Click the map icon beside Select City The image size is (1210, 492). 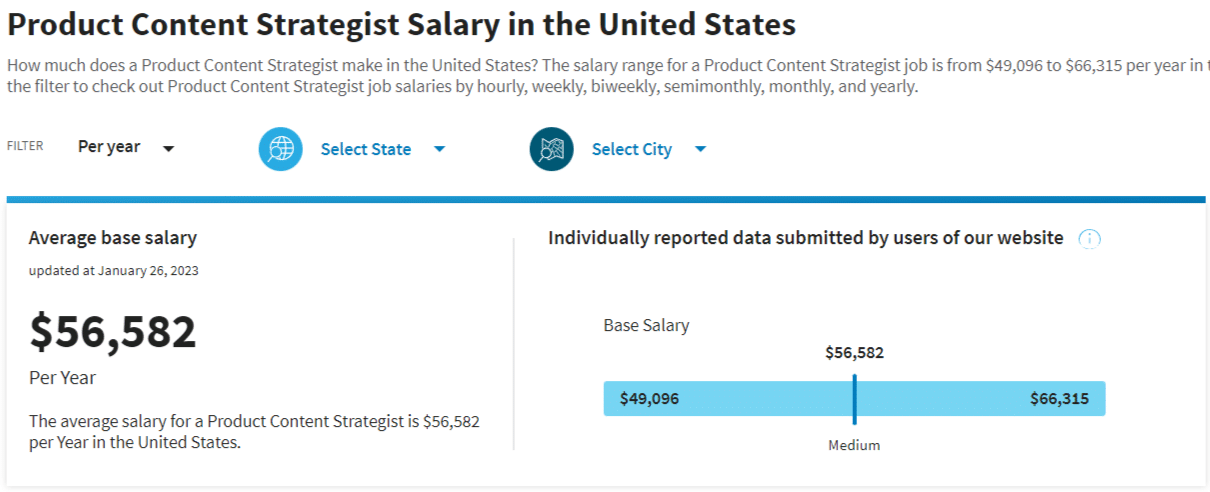click(551, 149)
